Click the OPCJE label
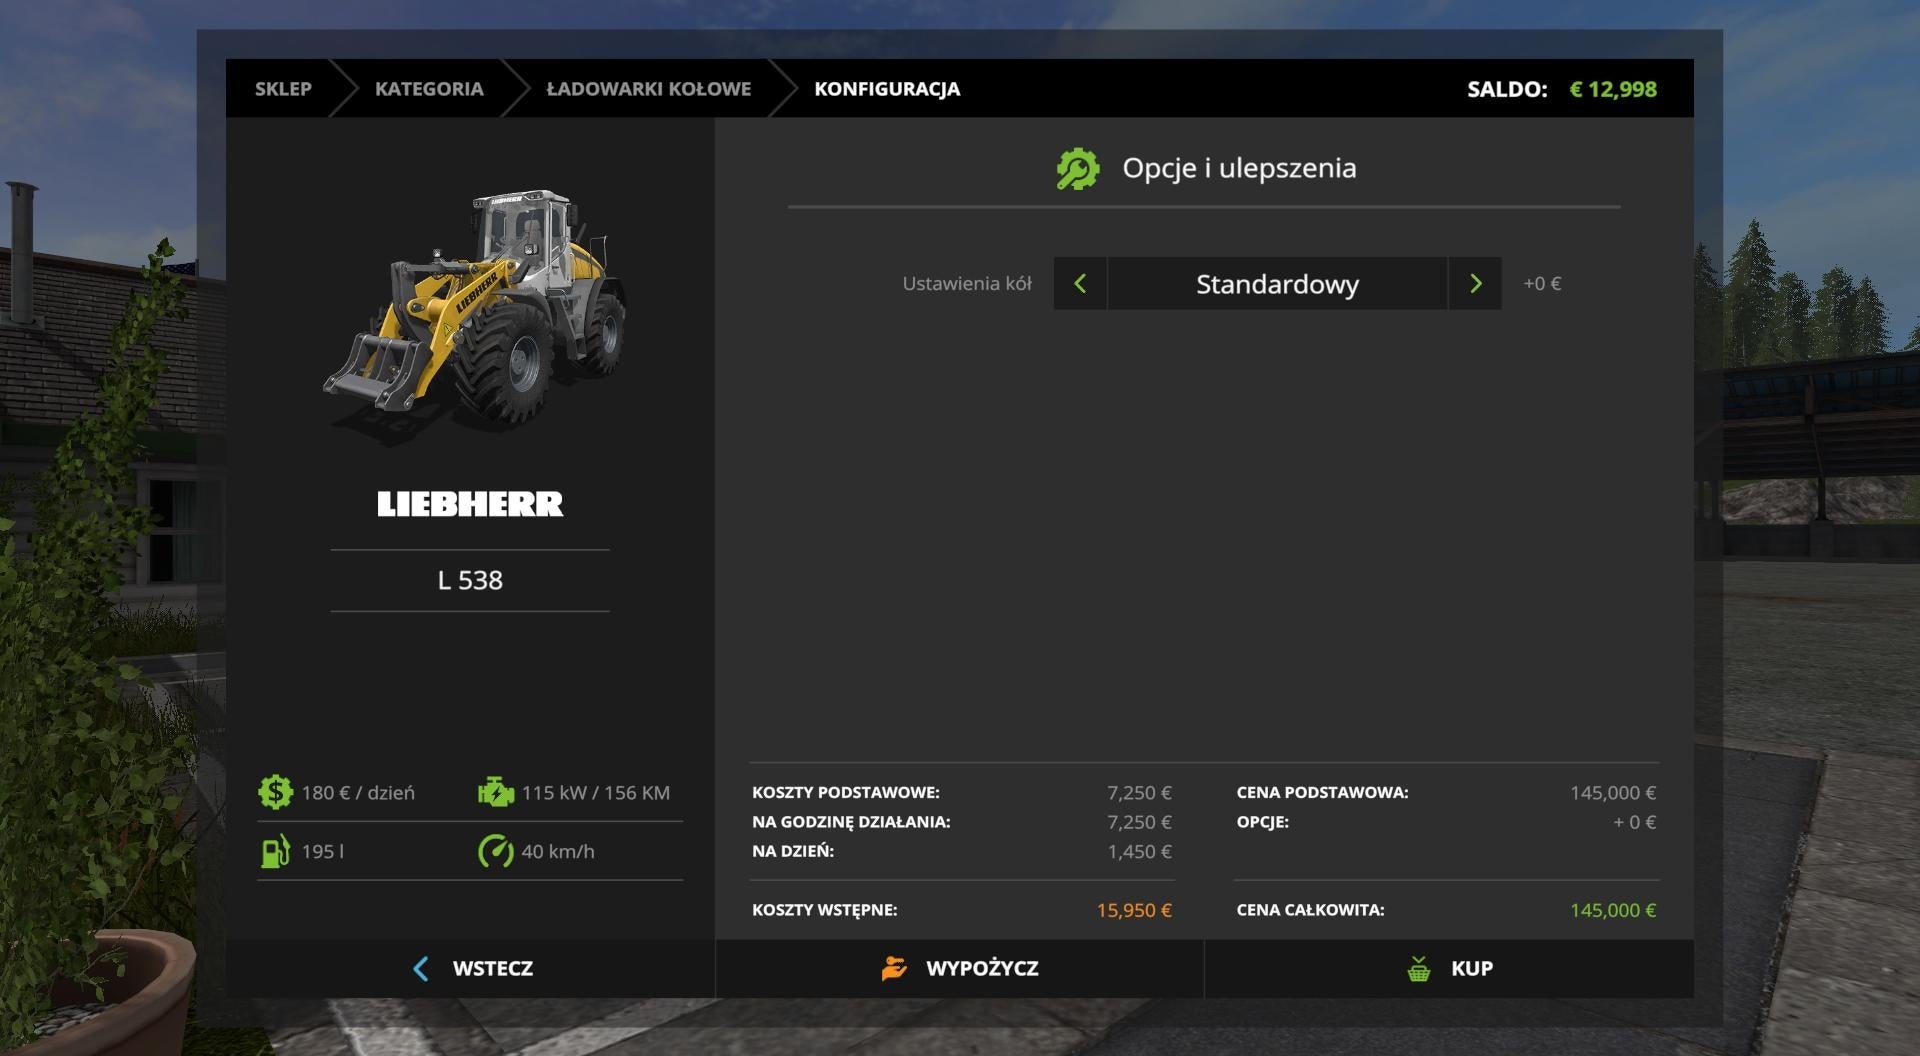1920x1056 pixels. point(1262,822)
